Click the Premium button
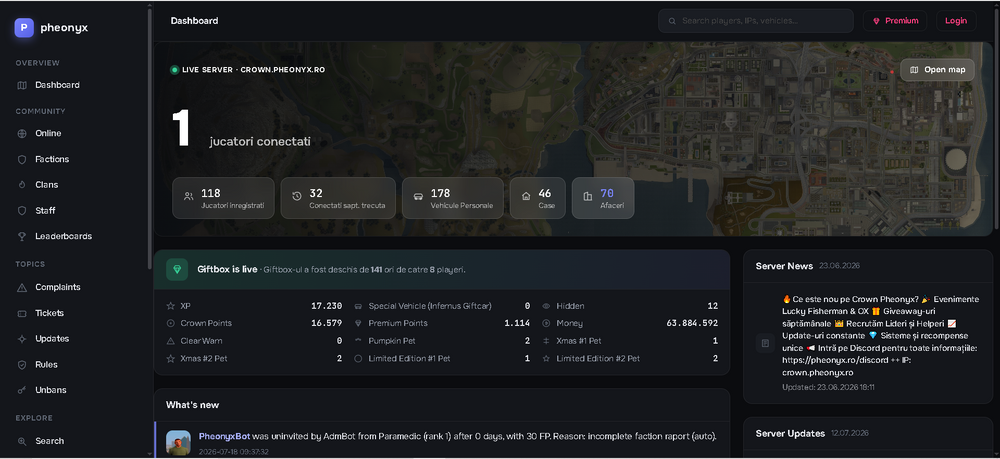Image resolution: width=1000 pixels, height=459 pixels. pyautogui.click(x=895, y=21)
